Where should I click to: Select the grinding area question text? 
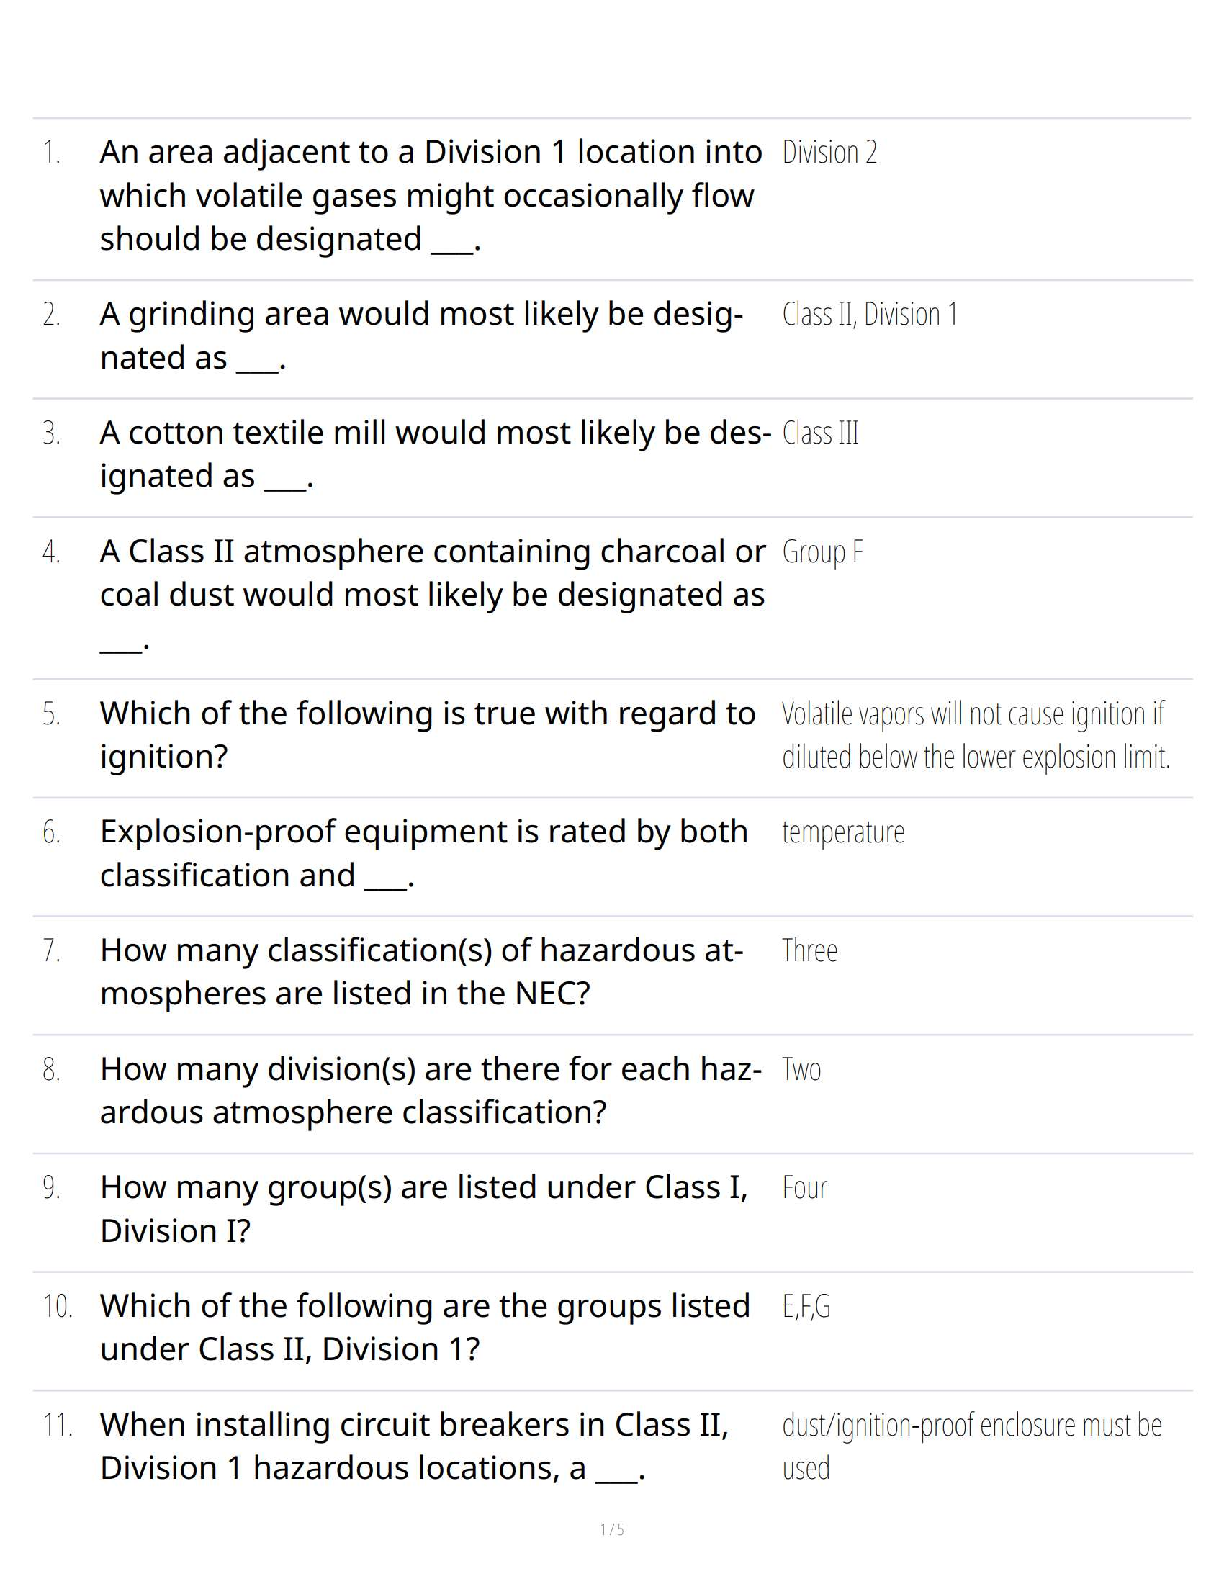(421, 336)
